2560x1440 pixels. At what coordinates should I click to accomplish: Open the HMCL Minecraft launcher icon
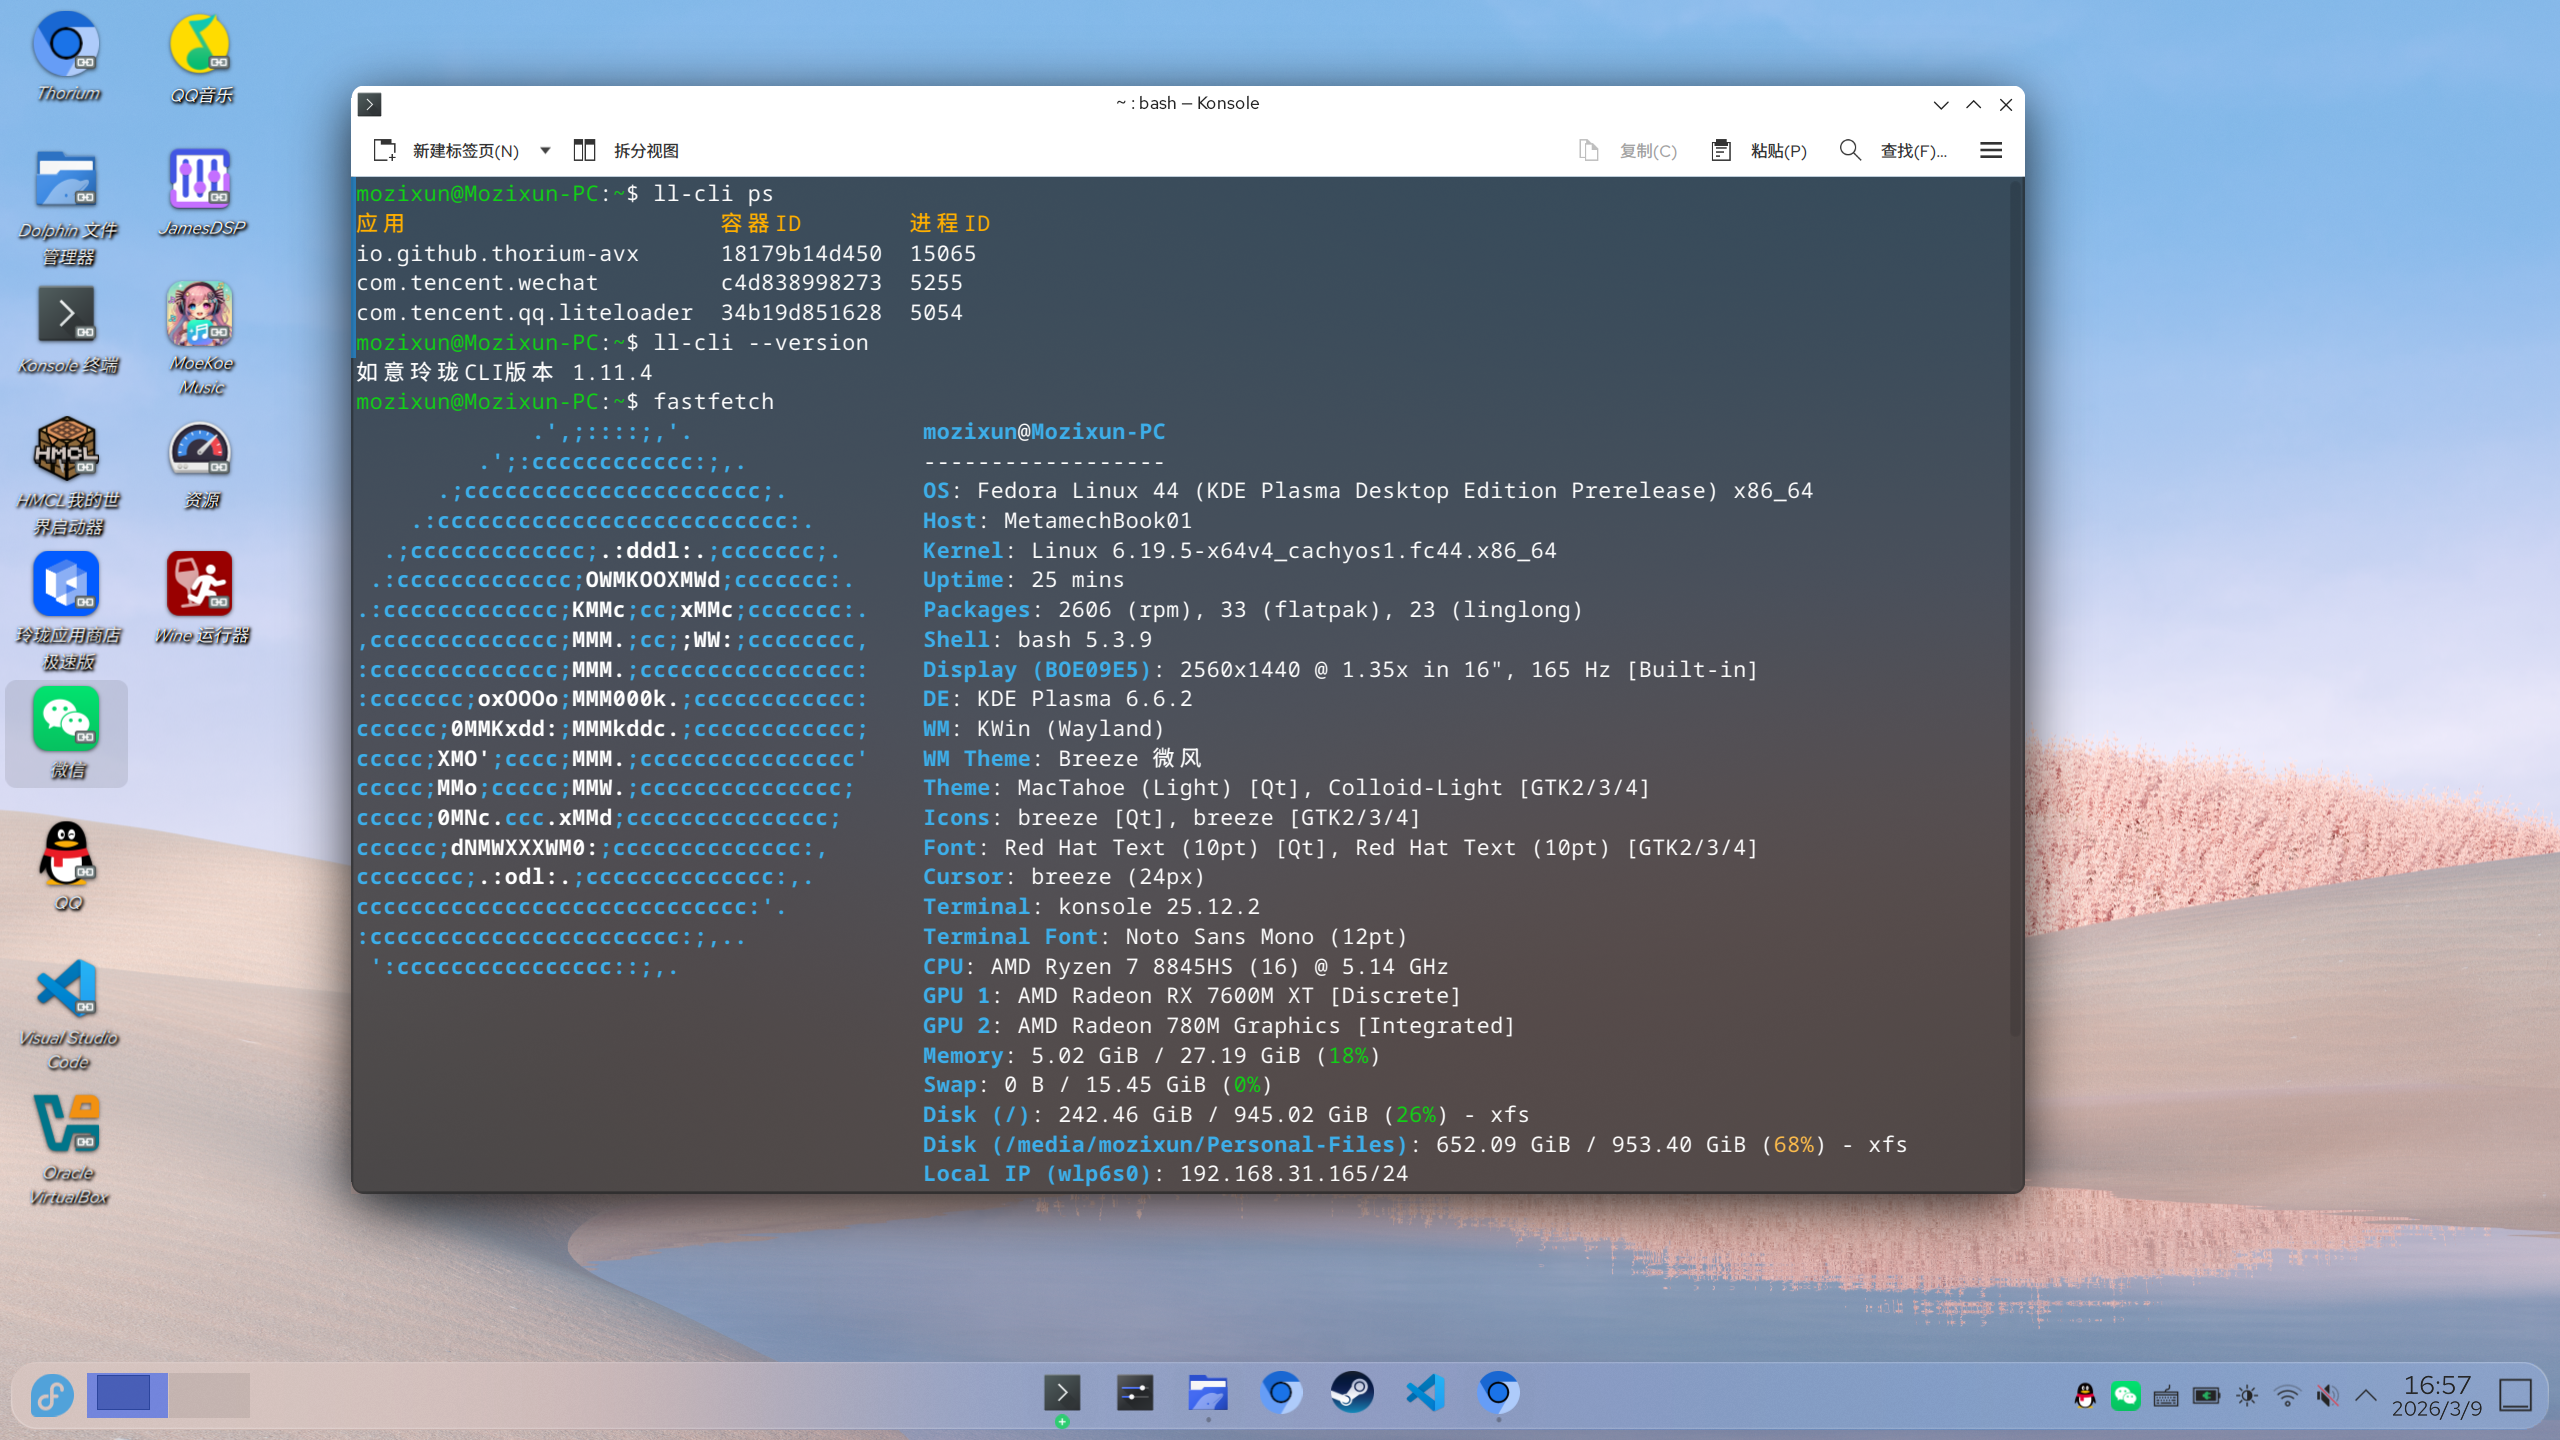click(x=66, y=450)
